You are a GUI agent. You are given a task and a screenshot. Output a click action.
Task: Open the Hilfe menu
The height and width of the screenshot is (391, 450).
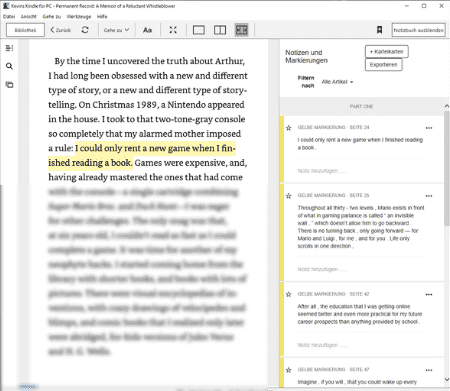click(102, 16)
